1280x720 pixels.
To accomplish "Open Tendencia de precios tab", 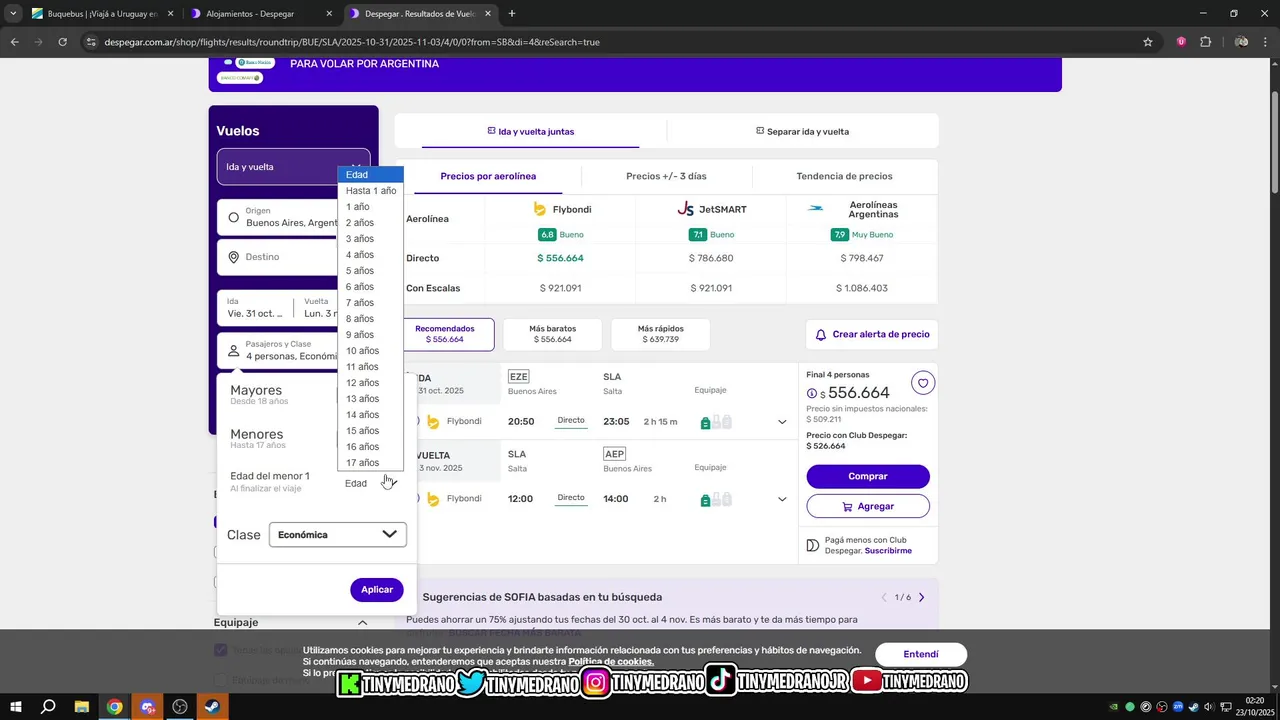I will pyautogui.click(x=844, y=176).
